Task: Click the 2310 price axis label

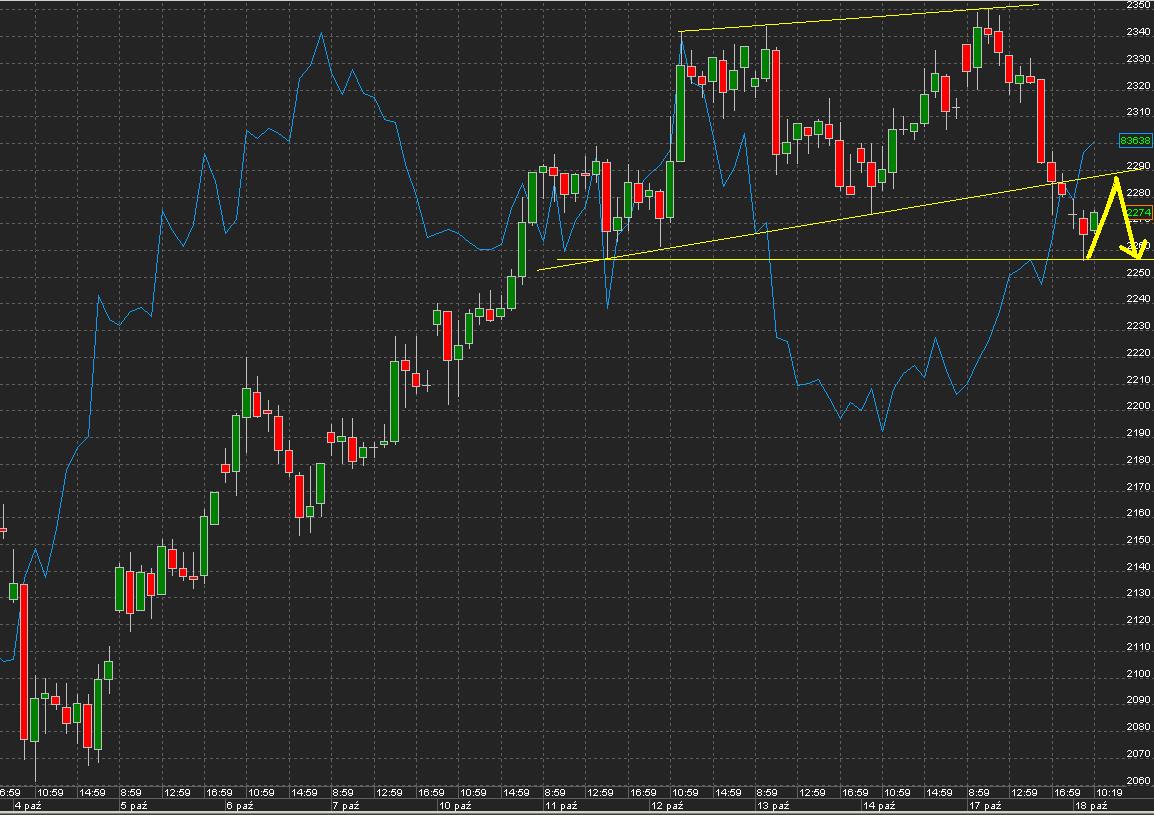Action: tap(1138, 112)
